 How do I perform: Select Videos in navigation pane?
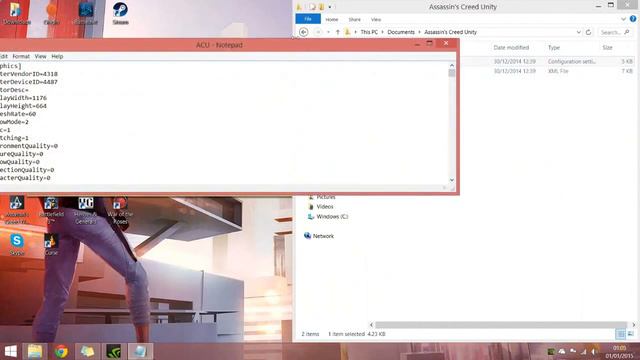pos(324,207)
